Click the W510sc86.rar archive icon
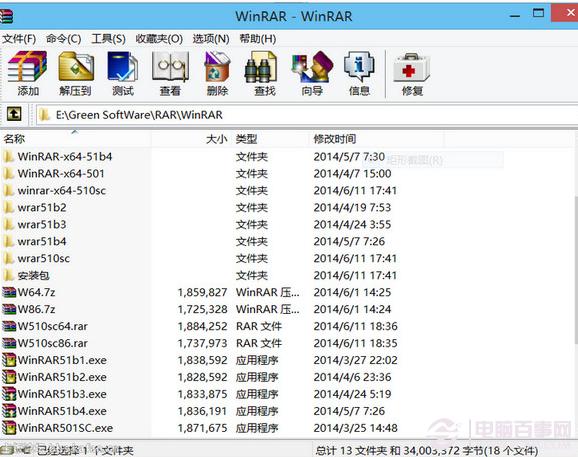The image size is (578, 457). coord(9,343)
